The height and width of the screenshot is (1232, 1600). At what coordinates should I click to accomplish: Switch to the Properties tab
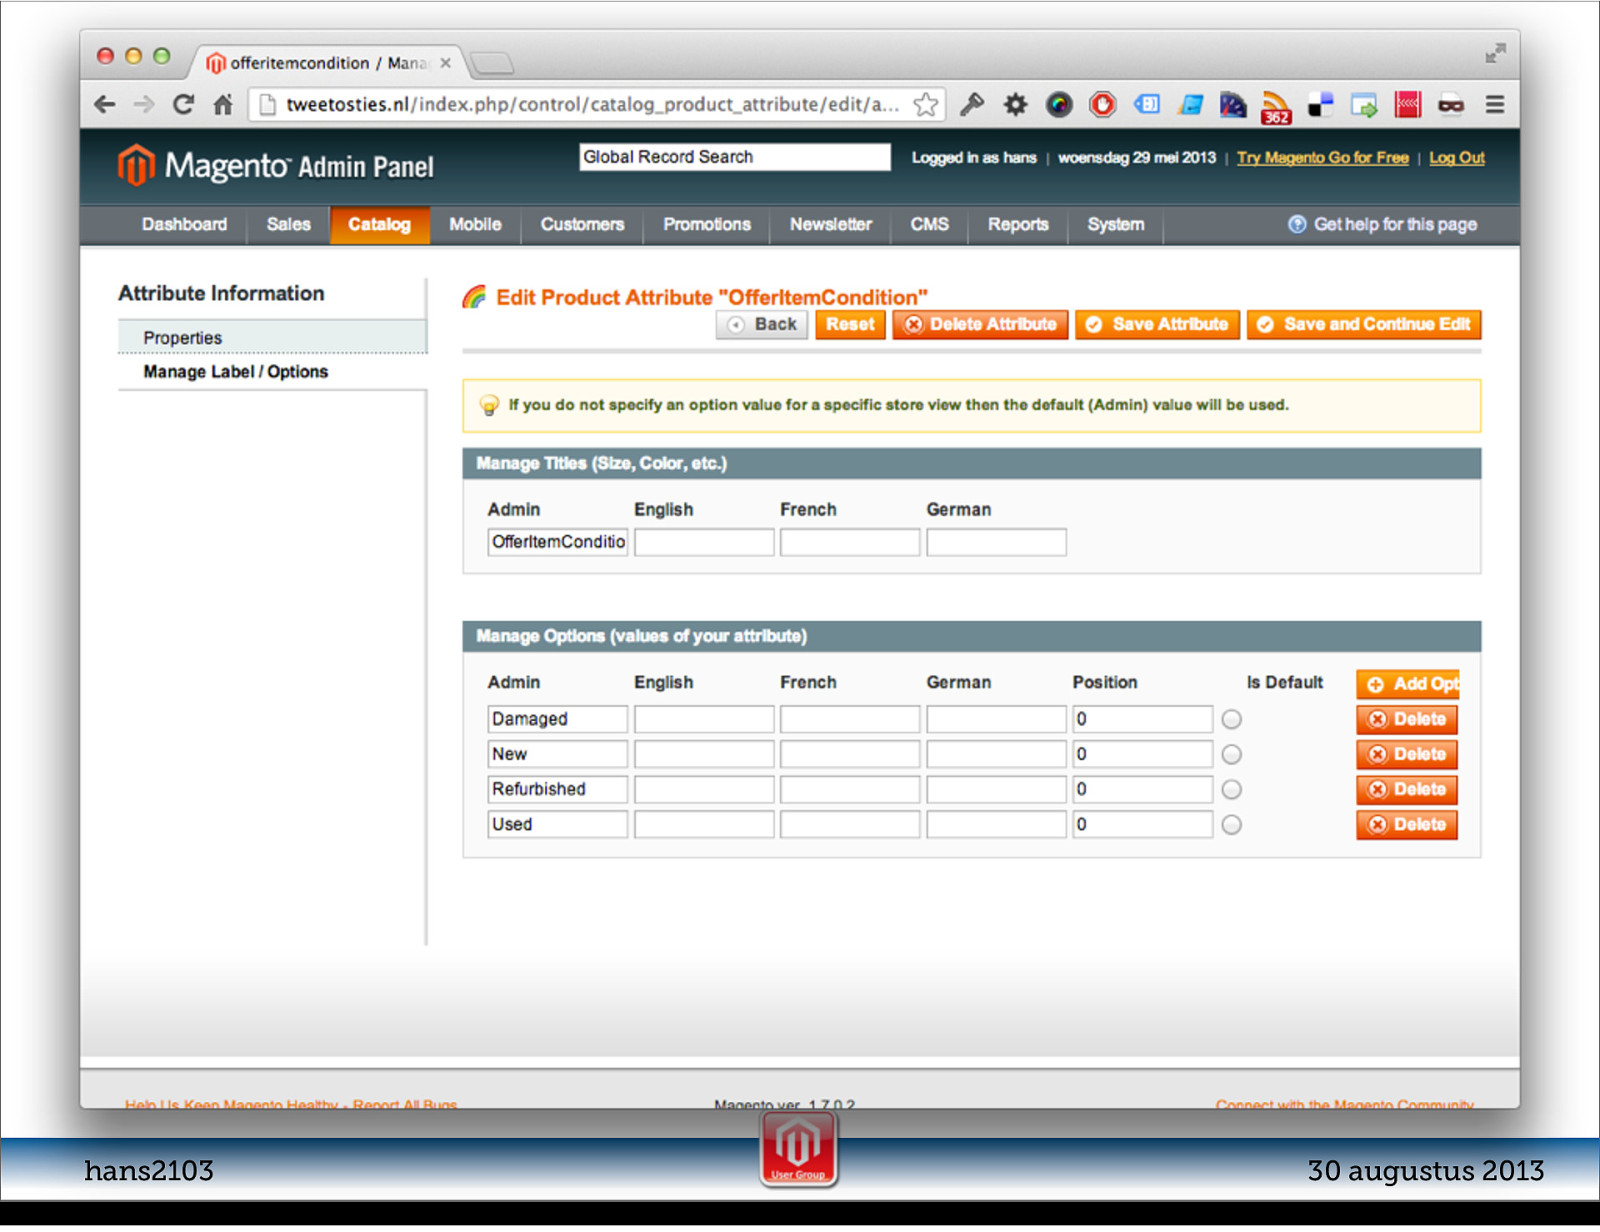272,338
